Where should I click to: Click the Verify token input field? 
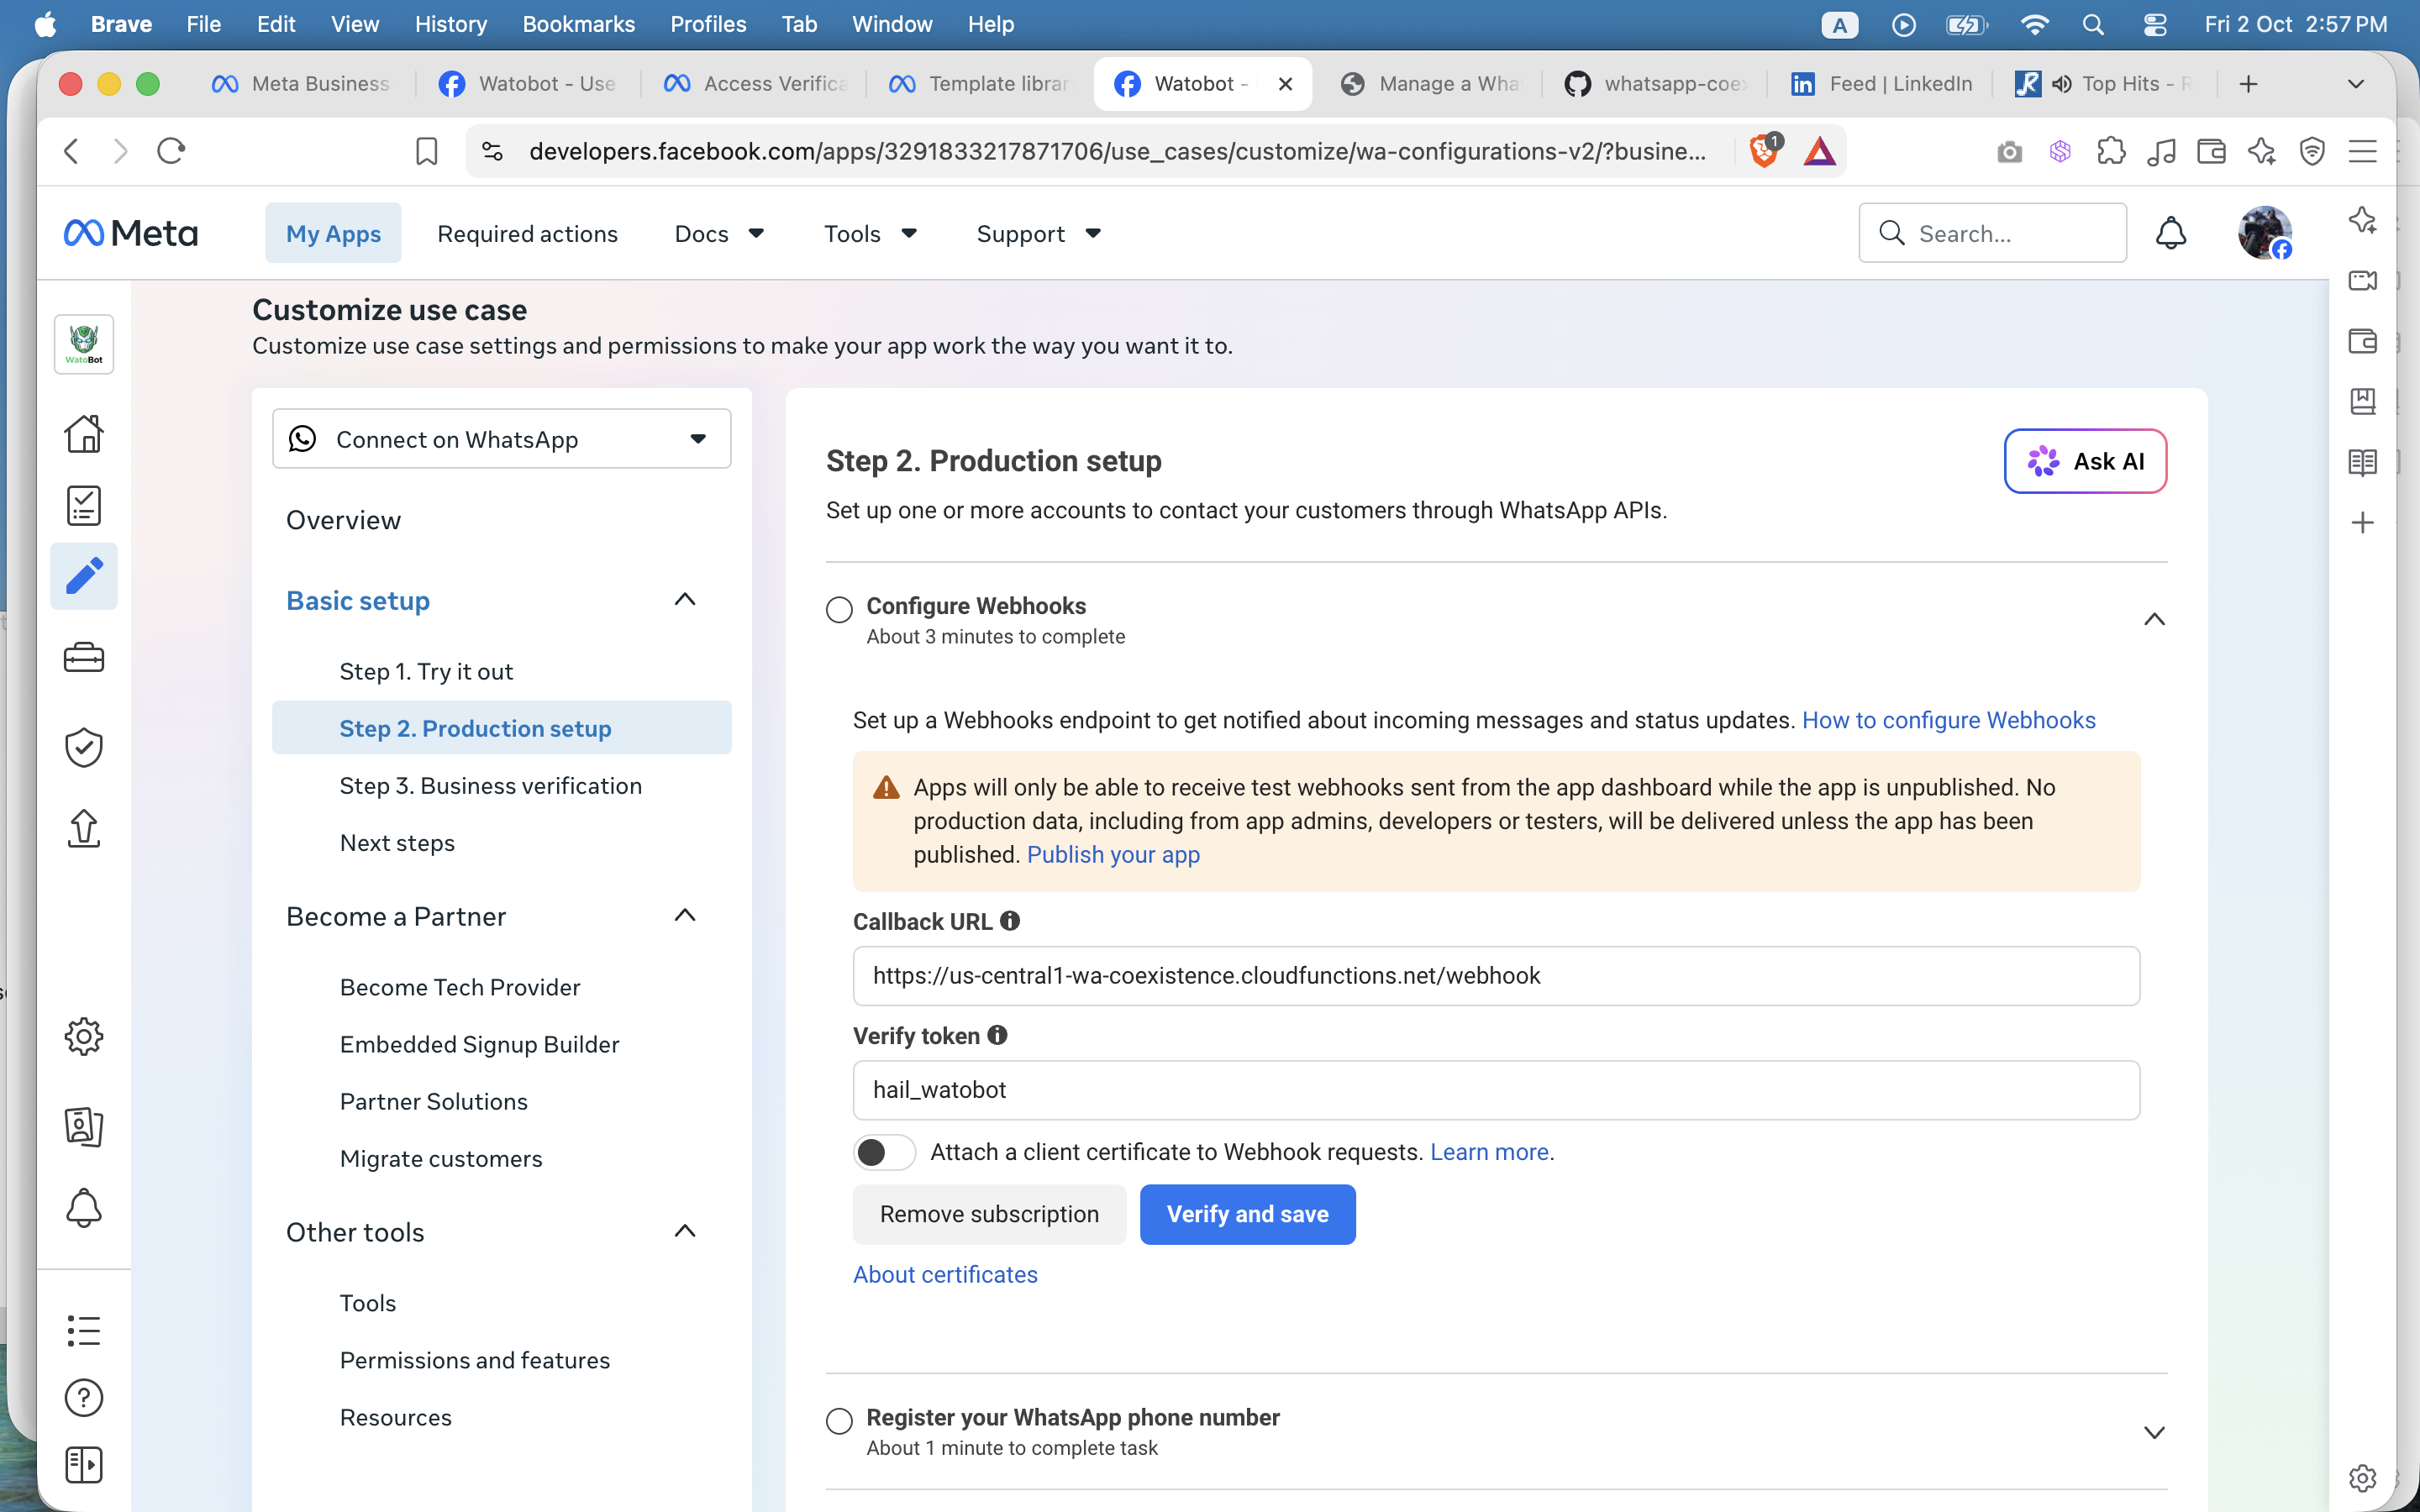point(1496,1090)
